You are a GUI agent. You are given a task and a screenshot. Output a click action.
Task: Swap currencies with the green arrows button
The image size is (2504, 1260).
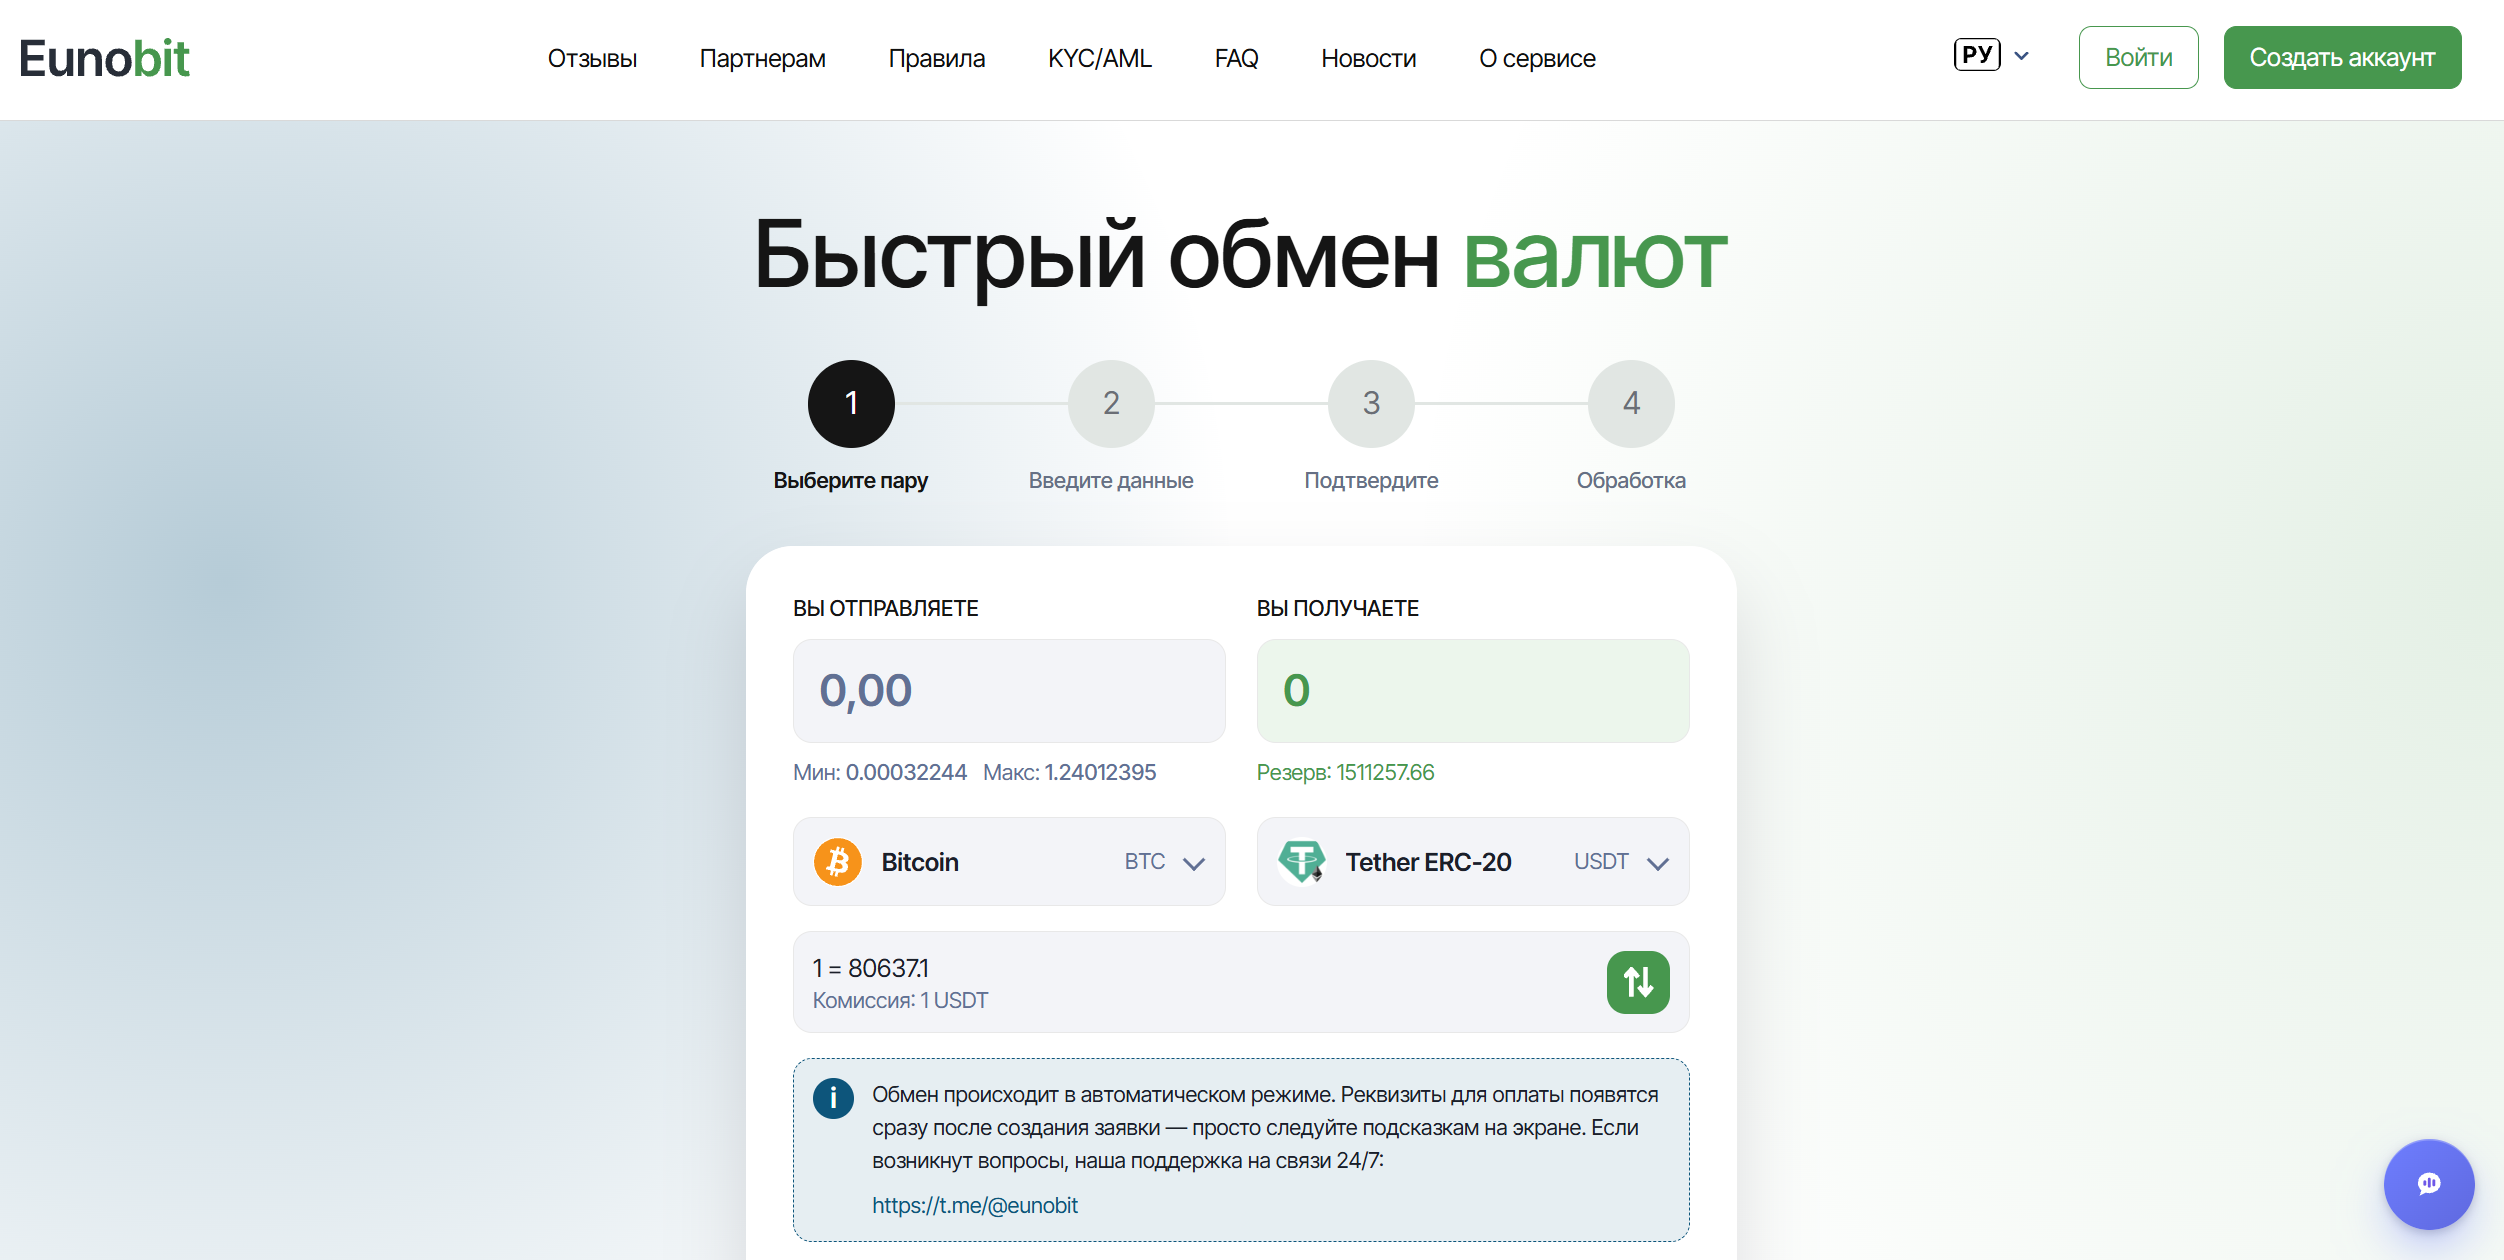(1638, 982)
